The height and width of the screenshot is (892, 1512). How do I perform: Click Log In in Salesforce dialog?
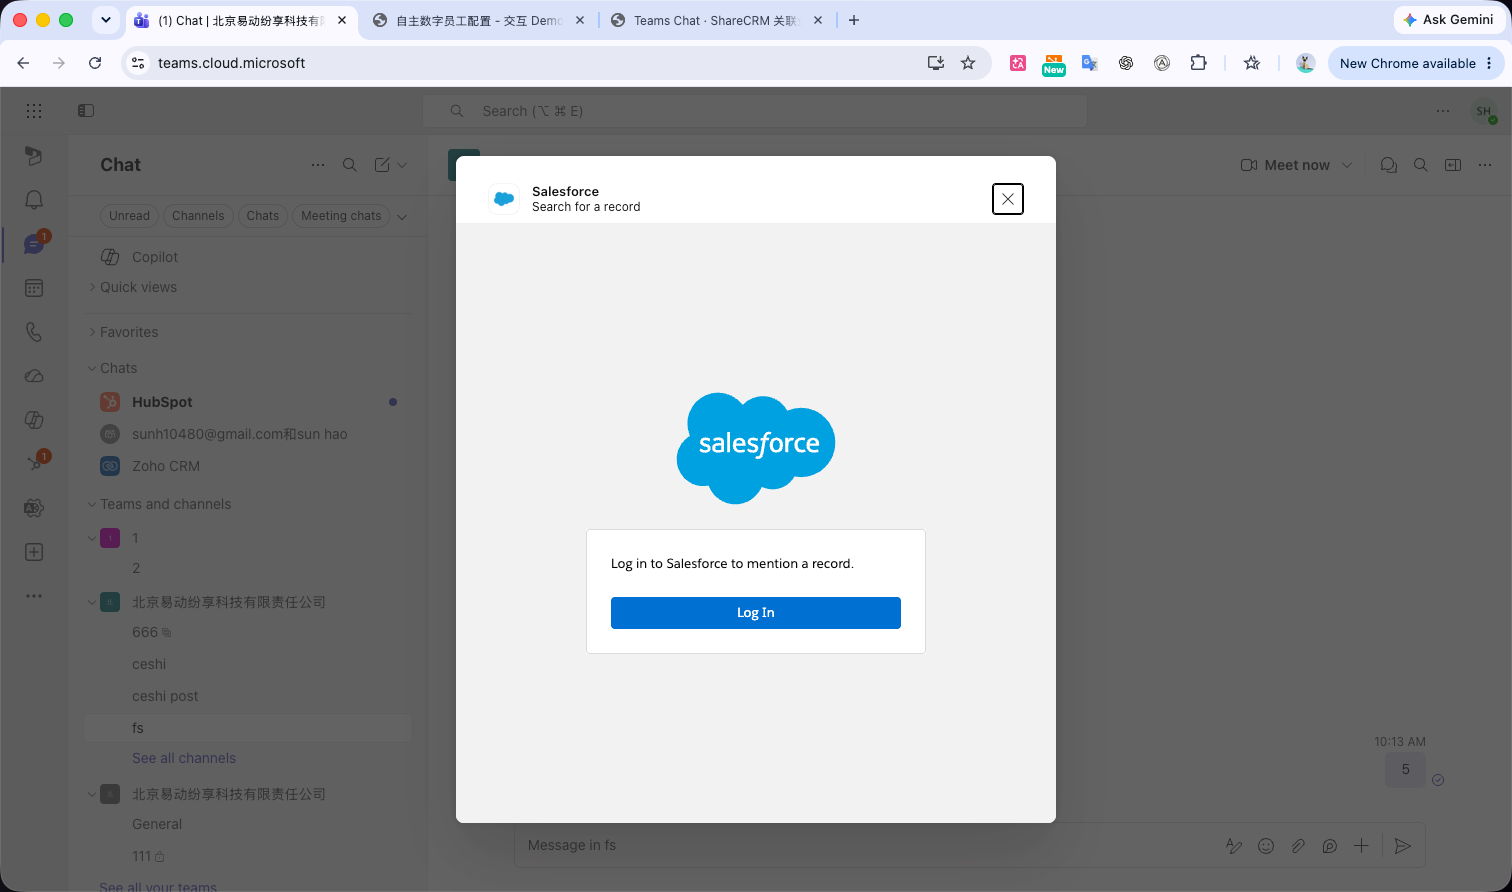tap(756, 613)
